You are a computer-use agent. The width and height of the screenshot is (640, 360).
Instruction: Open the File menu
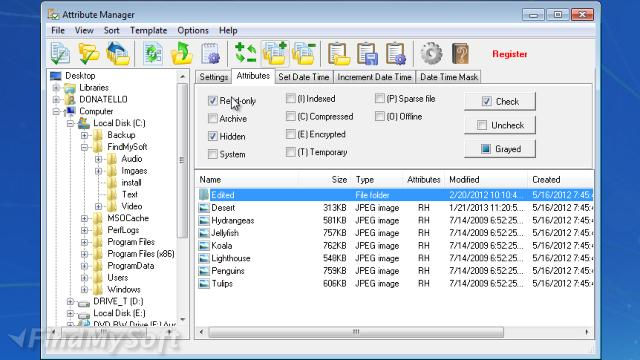click(58, 30)
